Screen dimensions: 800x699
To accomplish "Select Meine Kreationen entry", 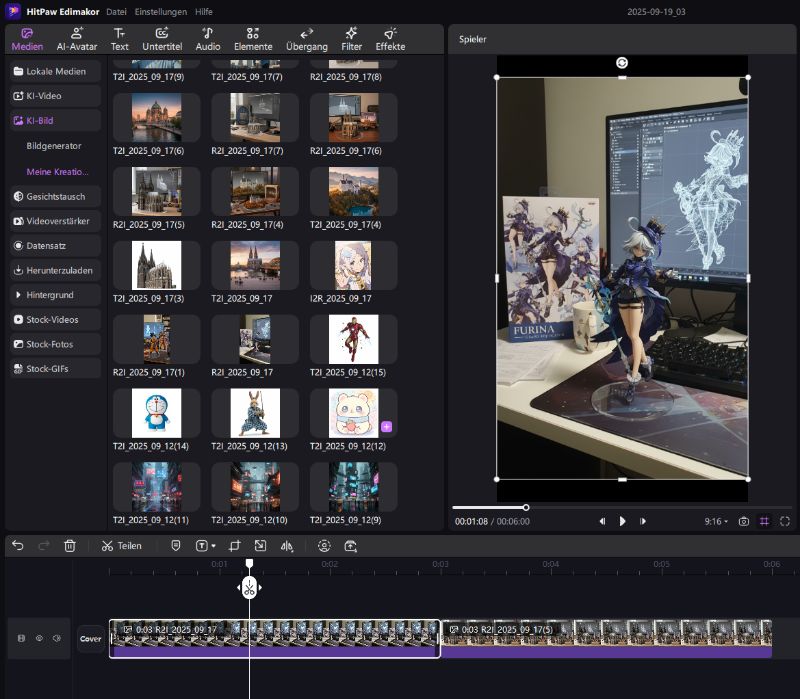I will pyautogui.click(x=57, y=172).
